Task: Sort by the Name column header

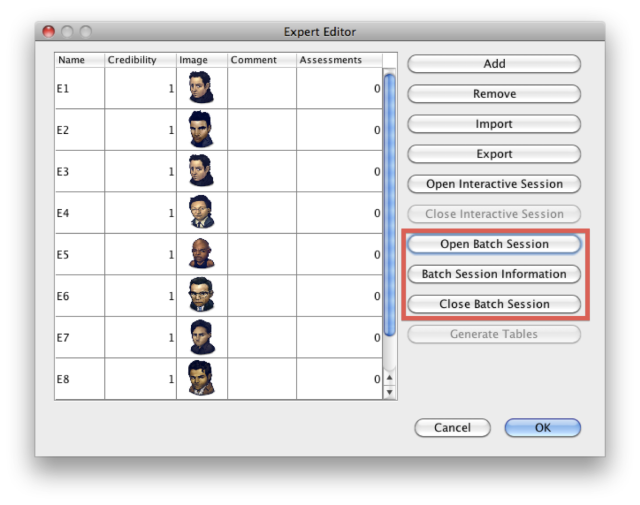Action: click(80, 60)
